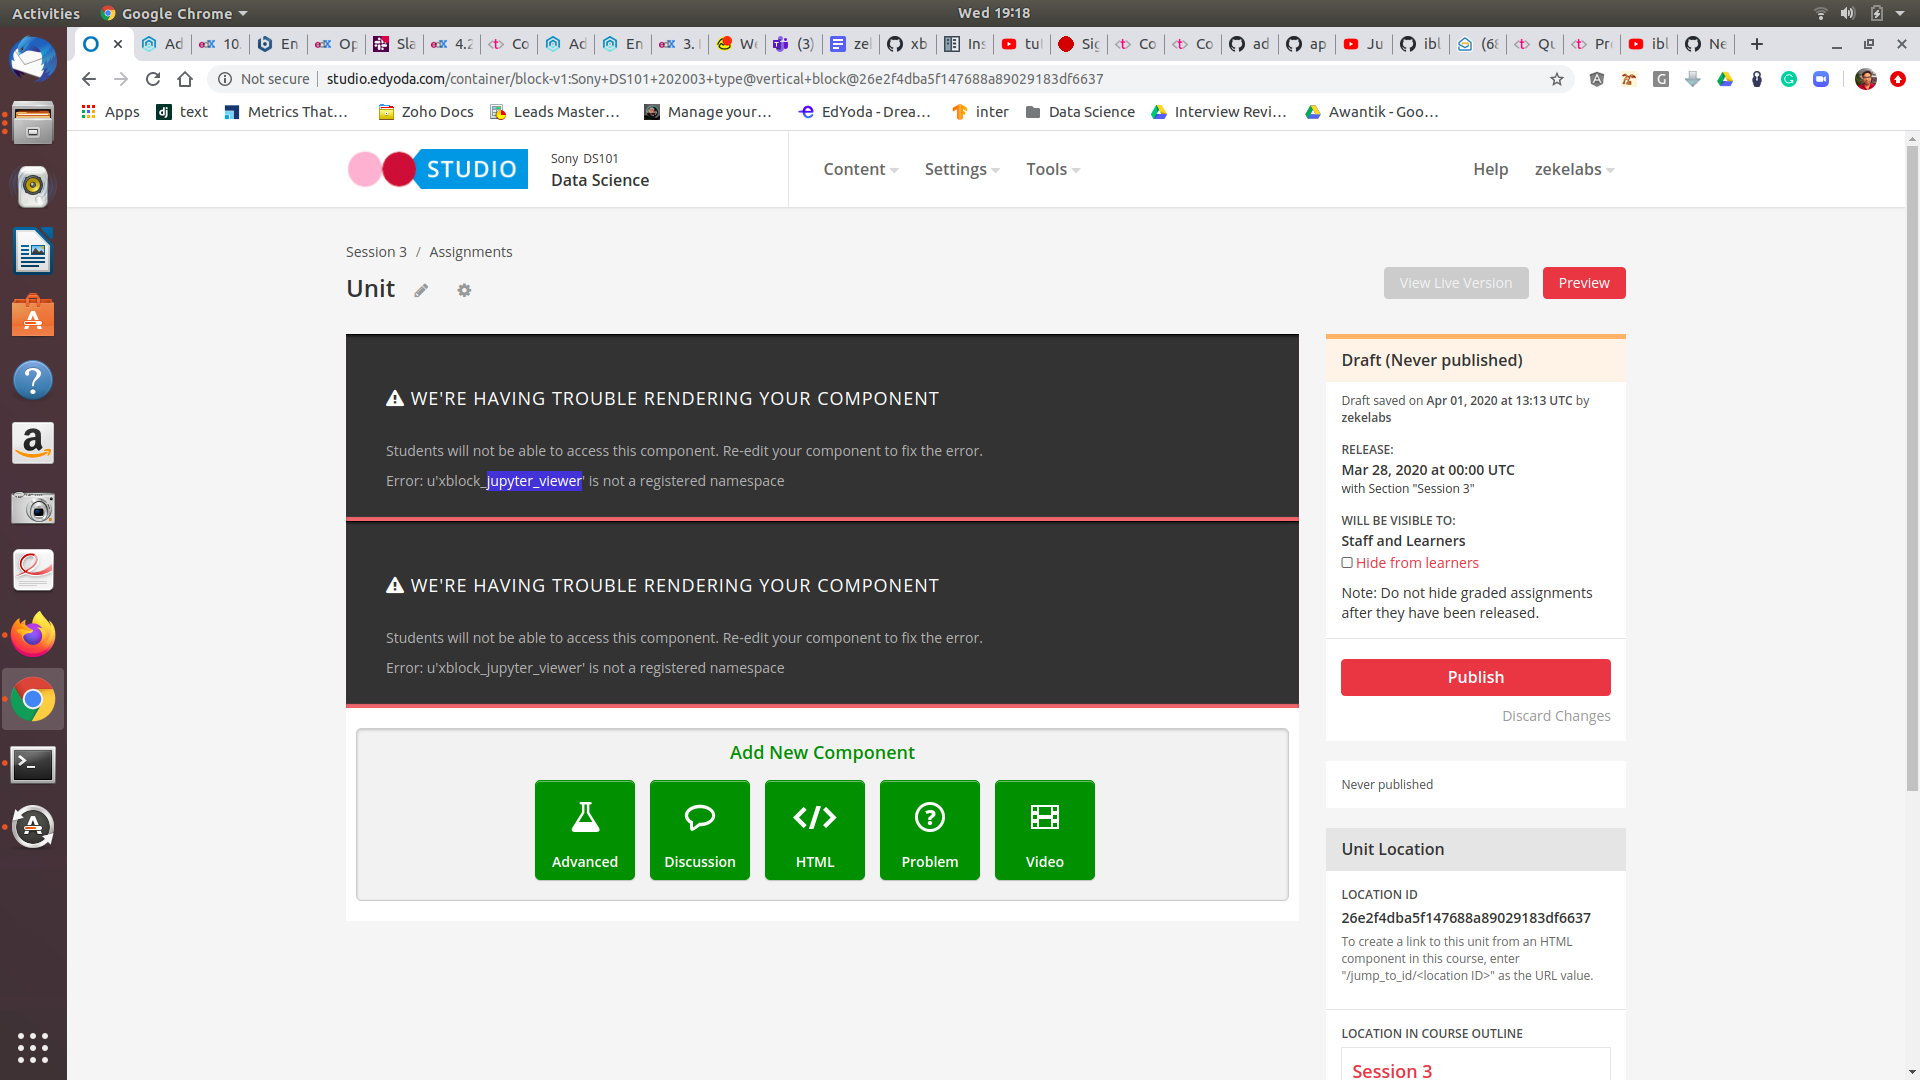1920x1080 pixels.
Task: Open the Studio home logo
Action: pos(437,169)
